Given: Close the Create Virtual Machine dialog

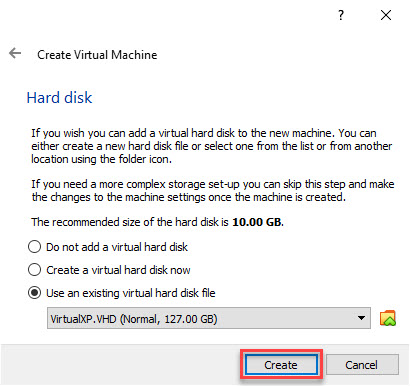Looking at the screenshot, I should click(x=386, y=15).
